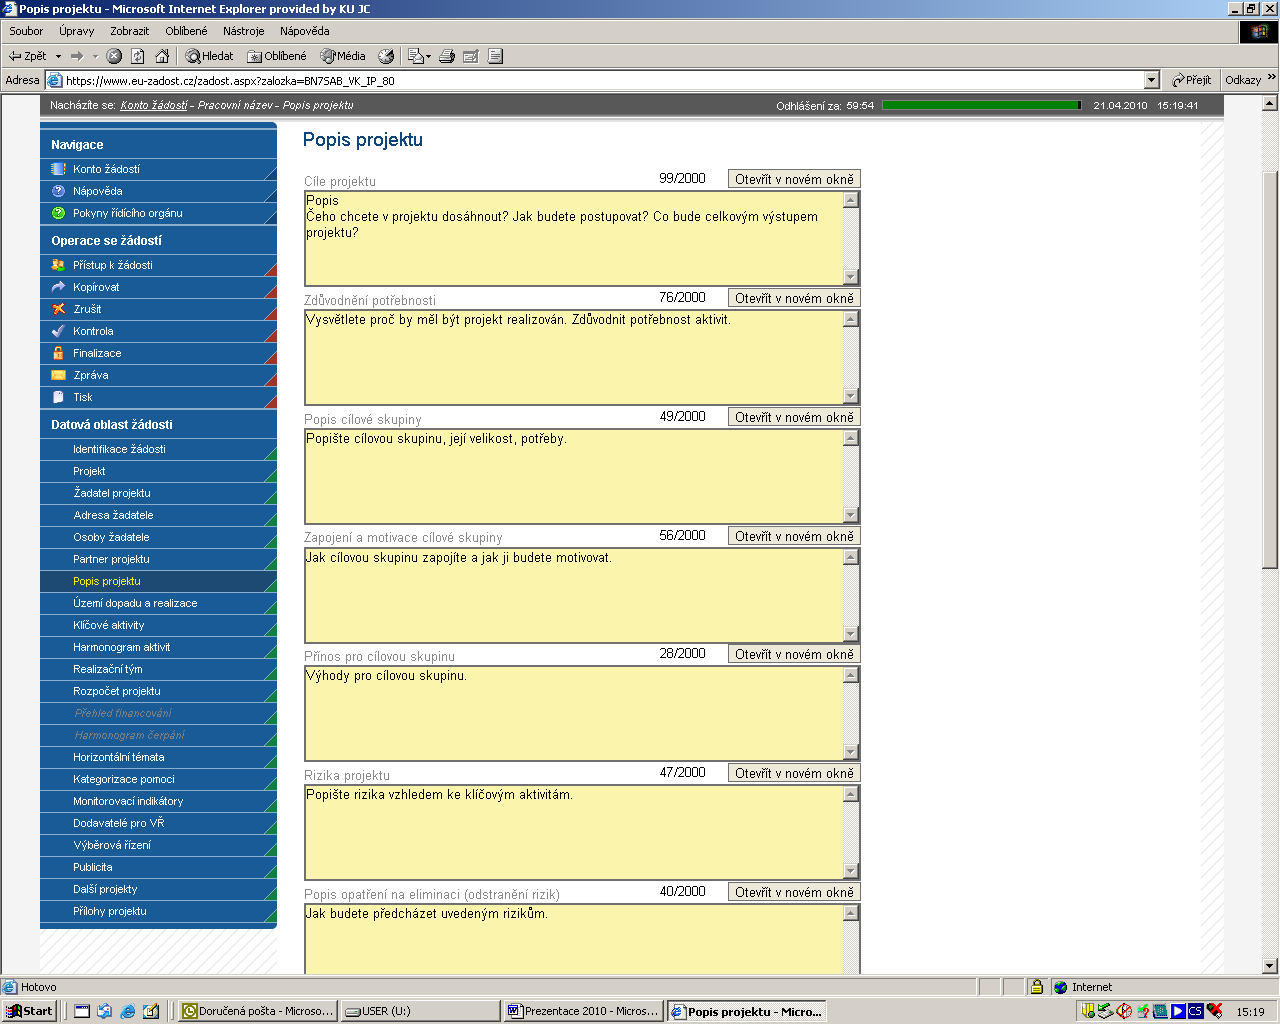
Task: Switch to Prezentace 2010 taskbar window
Action: (584, 1011)
